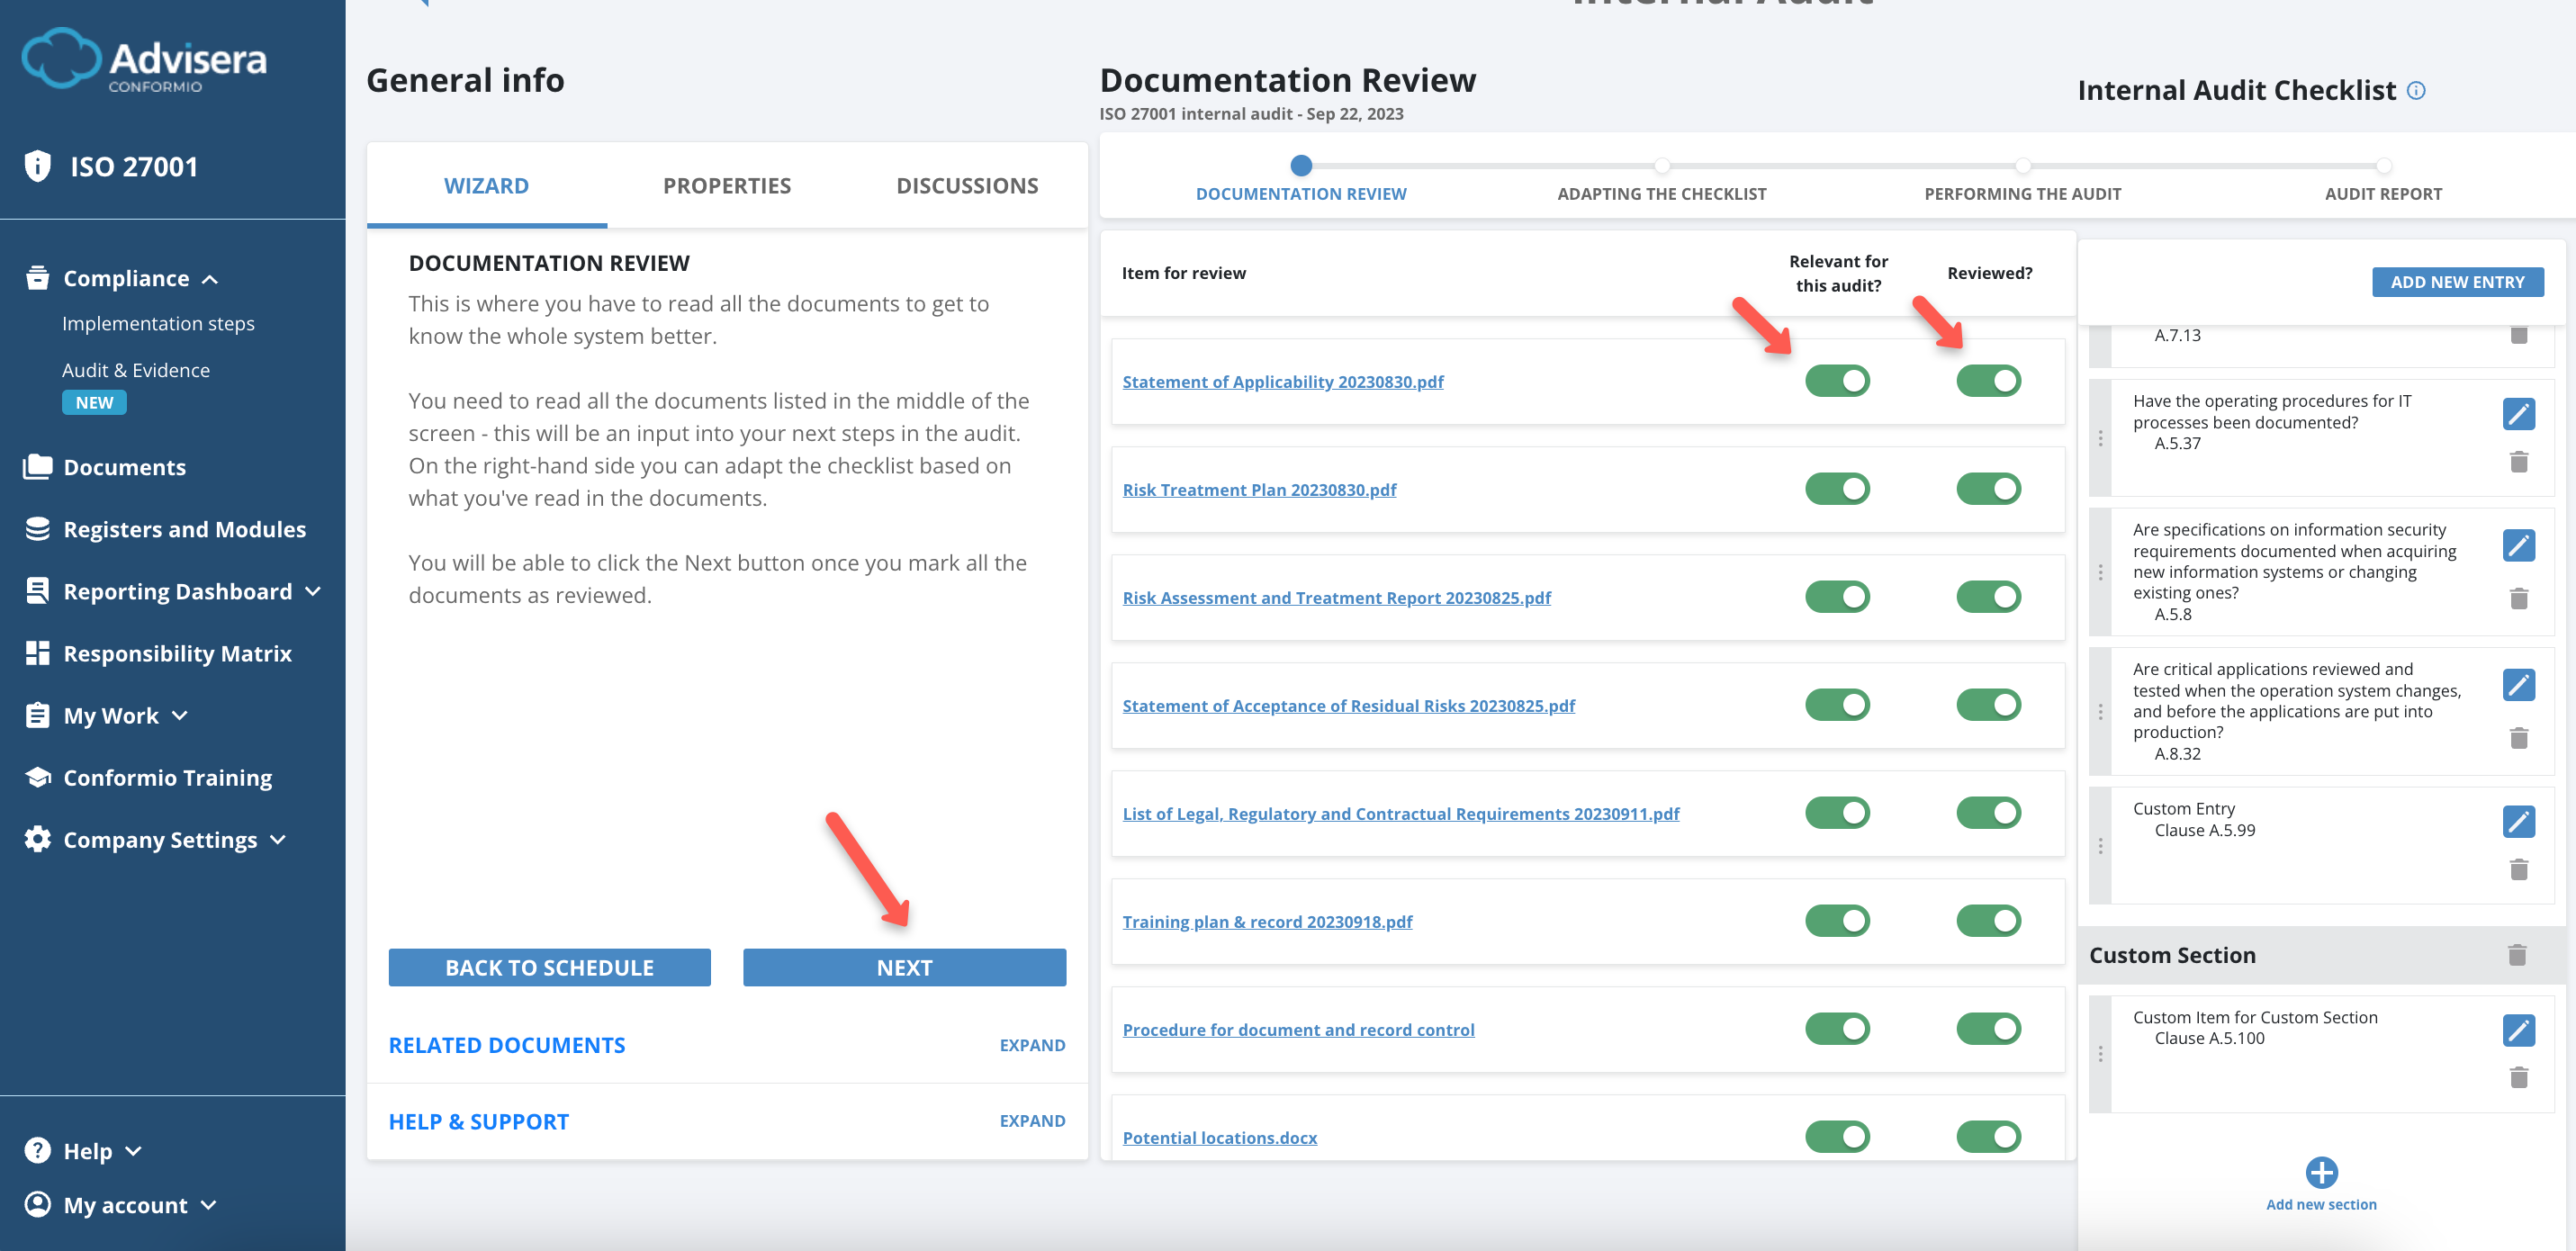Image resolution: width=2576 pixels, height=1251 pixels.
Task: Toggle Reviewed for Statement of Applicability
Action: click(x=1988, y=381)
